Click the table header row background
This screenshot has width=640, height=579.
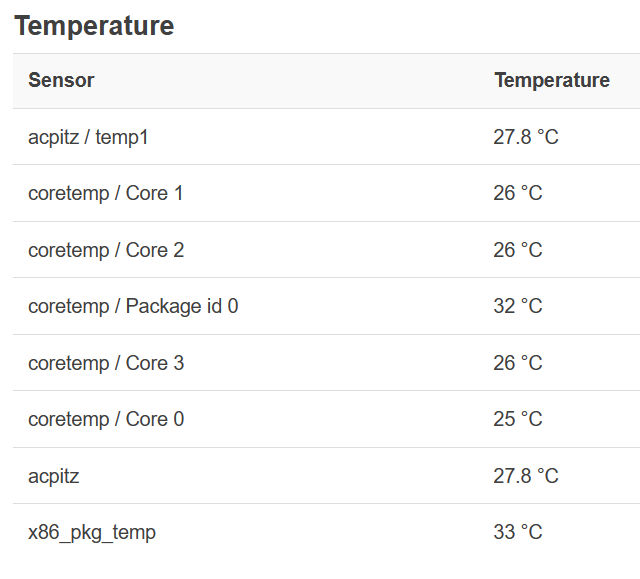point(300,81)
